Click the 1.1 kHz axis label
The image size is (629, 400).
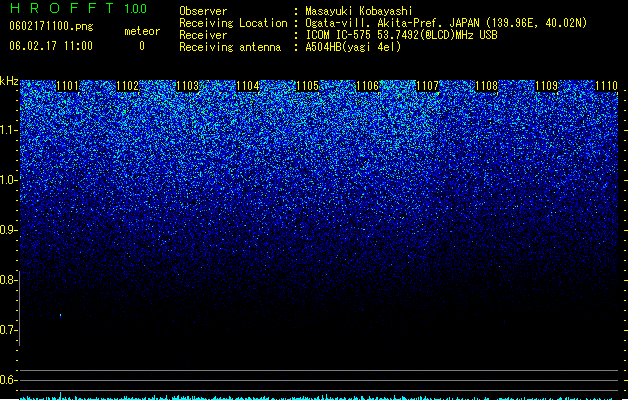[x=8, y=130]
